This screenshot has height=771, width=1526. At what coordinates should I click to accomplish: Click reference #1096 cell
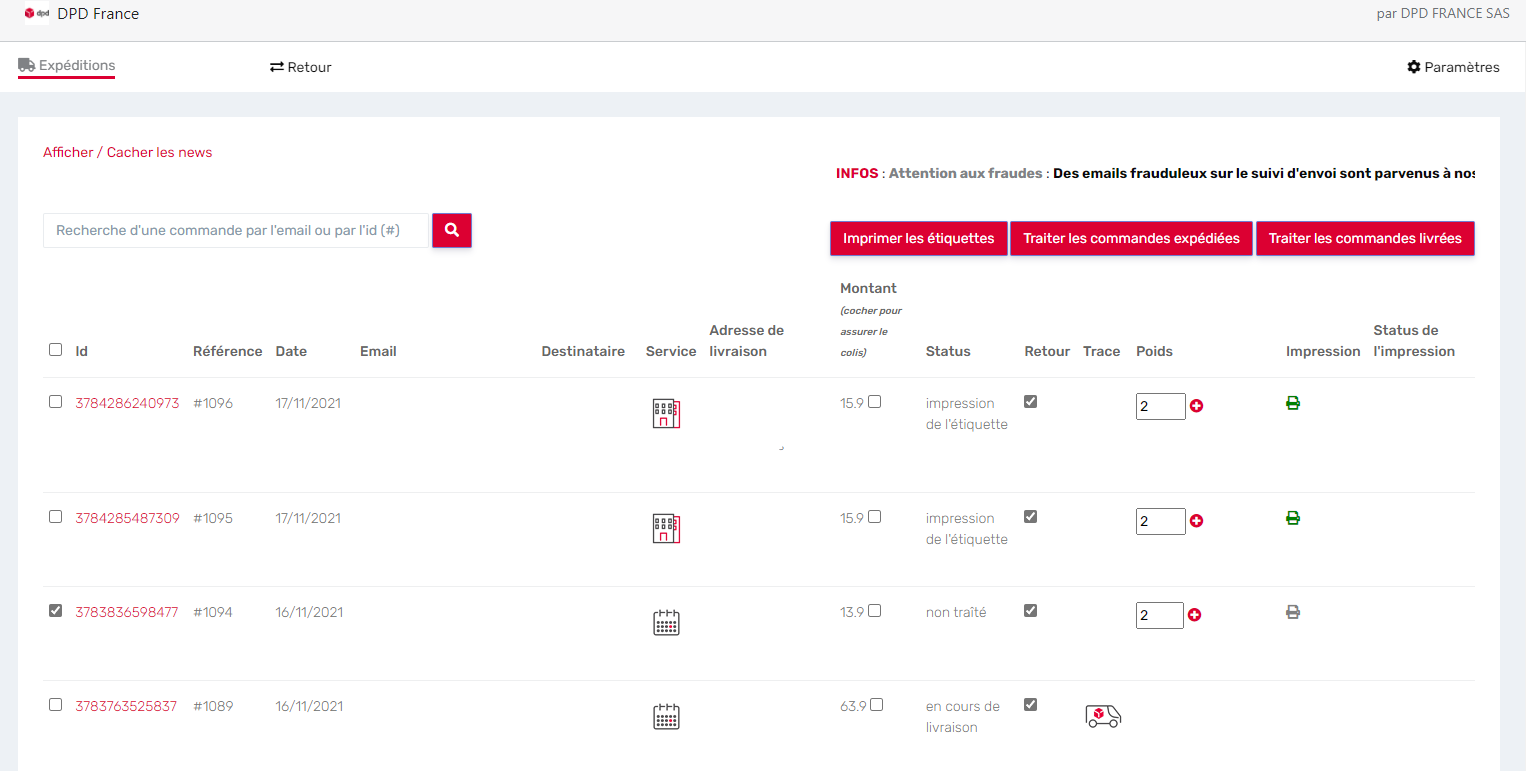pyautogui.click(x=213, y=404)
